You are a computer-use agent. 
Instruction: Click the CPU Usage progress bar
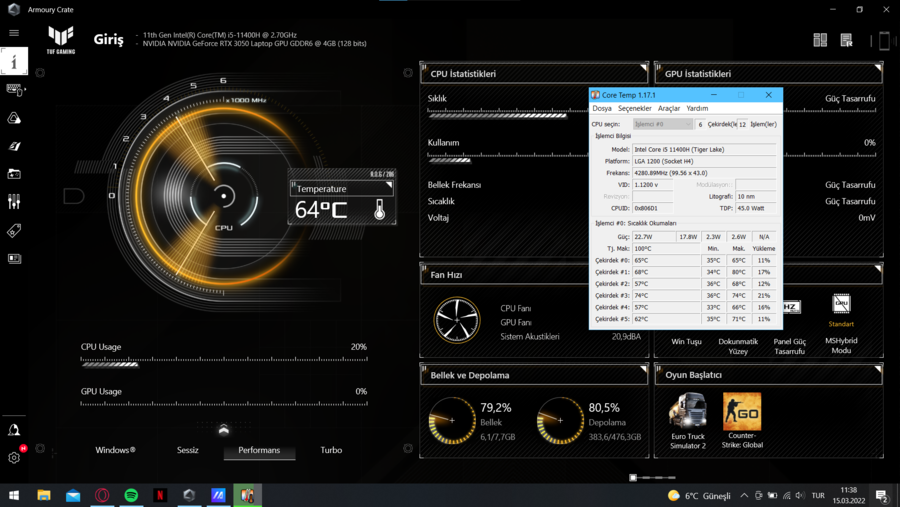click(224, 363)
